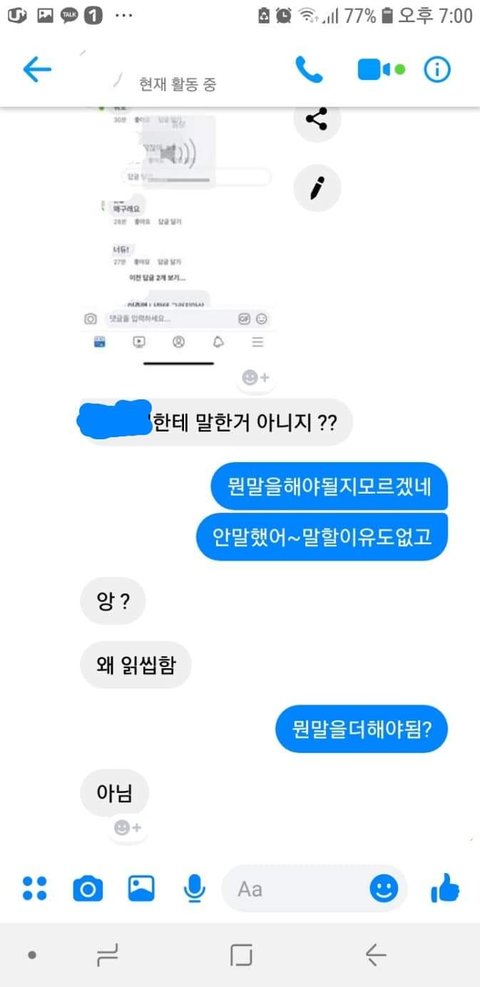
Task: Tap Android home navigation button
Action: tap(241, 955)
